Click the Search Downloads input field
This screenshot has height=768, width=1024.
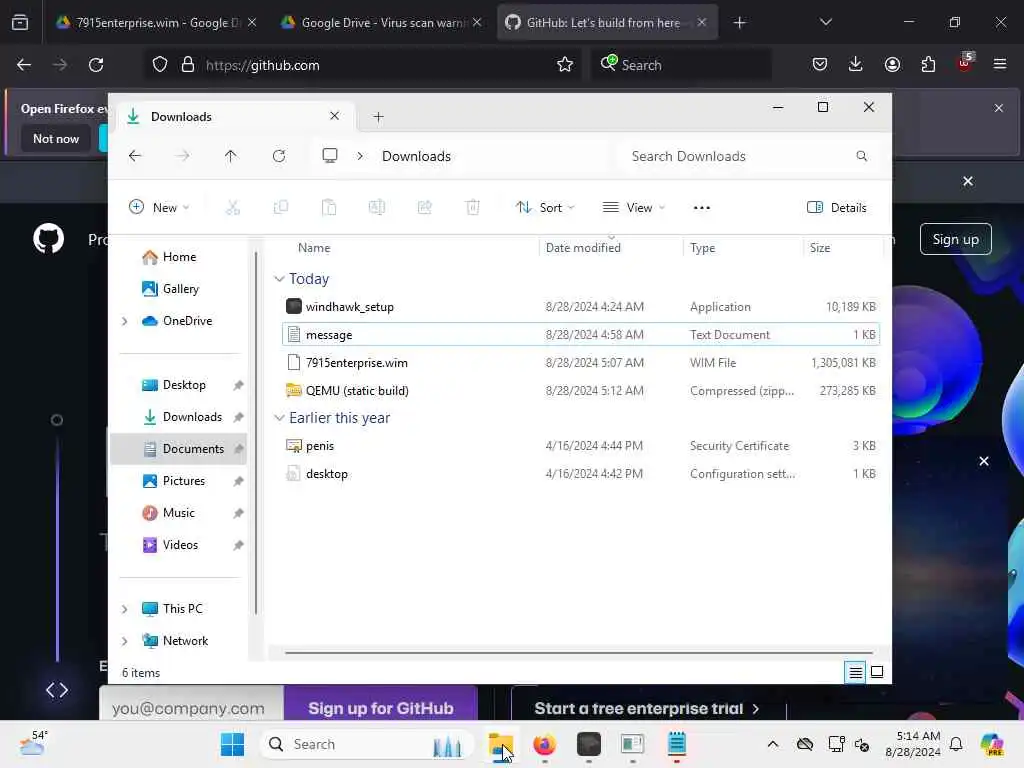pyautogui.click(x=748, y=156)
